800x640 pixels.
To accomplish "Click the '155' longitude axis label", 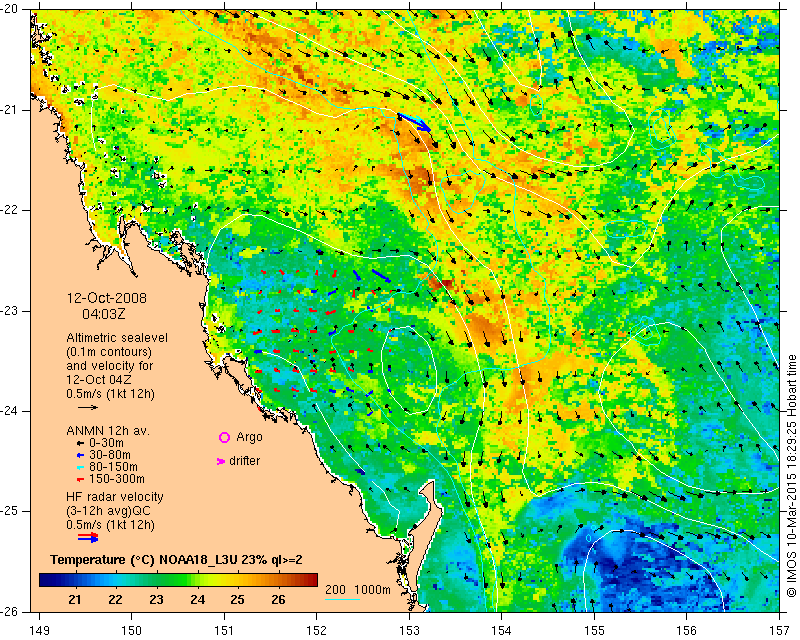I will [x=594, y=631].
